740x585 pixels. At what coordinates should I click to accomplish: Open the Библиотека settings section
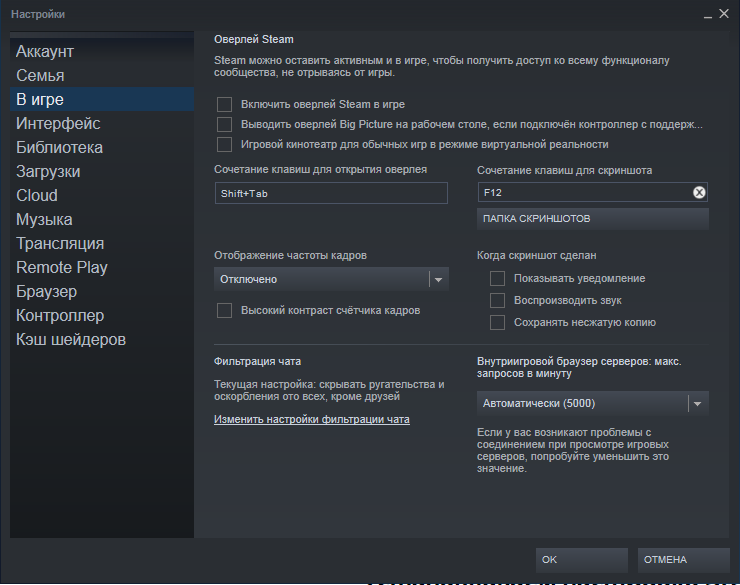click(x=101, y=148)
